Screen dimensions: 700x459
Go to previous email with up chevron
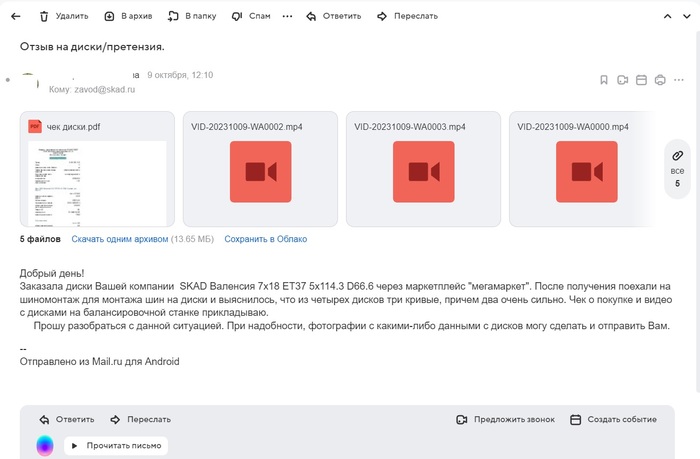[x=667, y=17]
